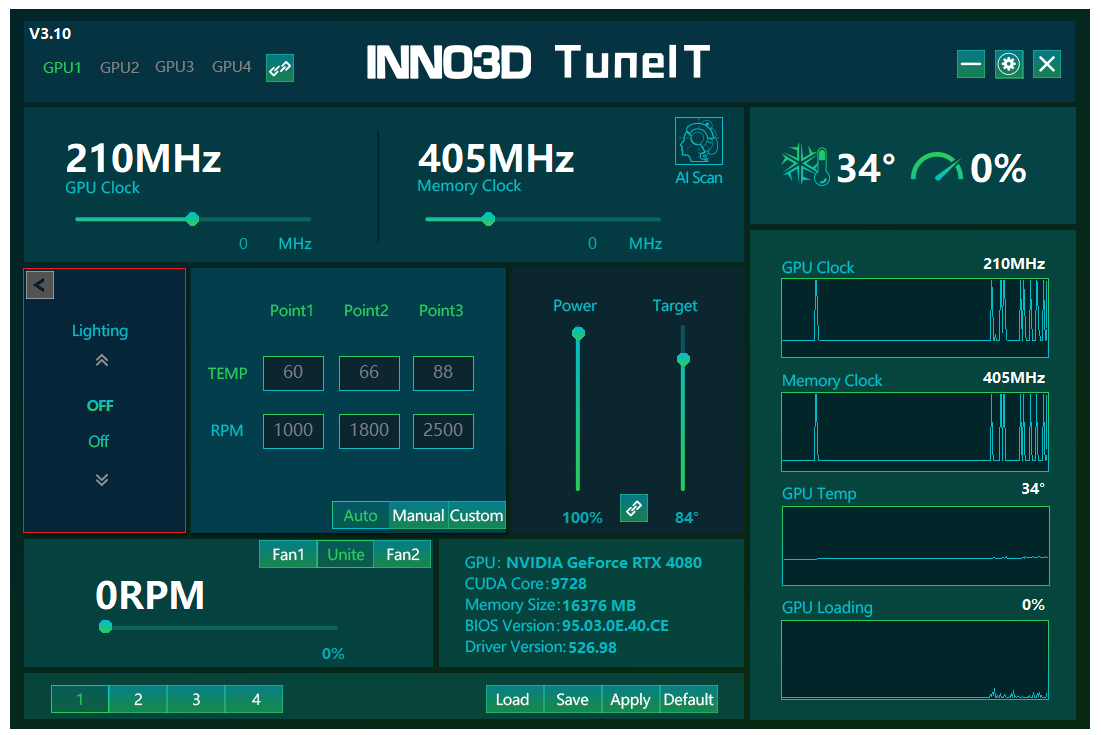The width and height of the screenshot is (1101, 735).
Task: Switch to GPU1 tab
Action: tap(62, 67)
